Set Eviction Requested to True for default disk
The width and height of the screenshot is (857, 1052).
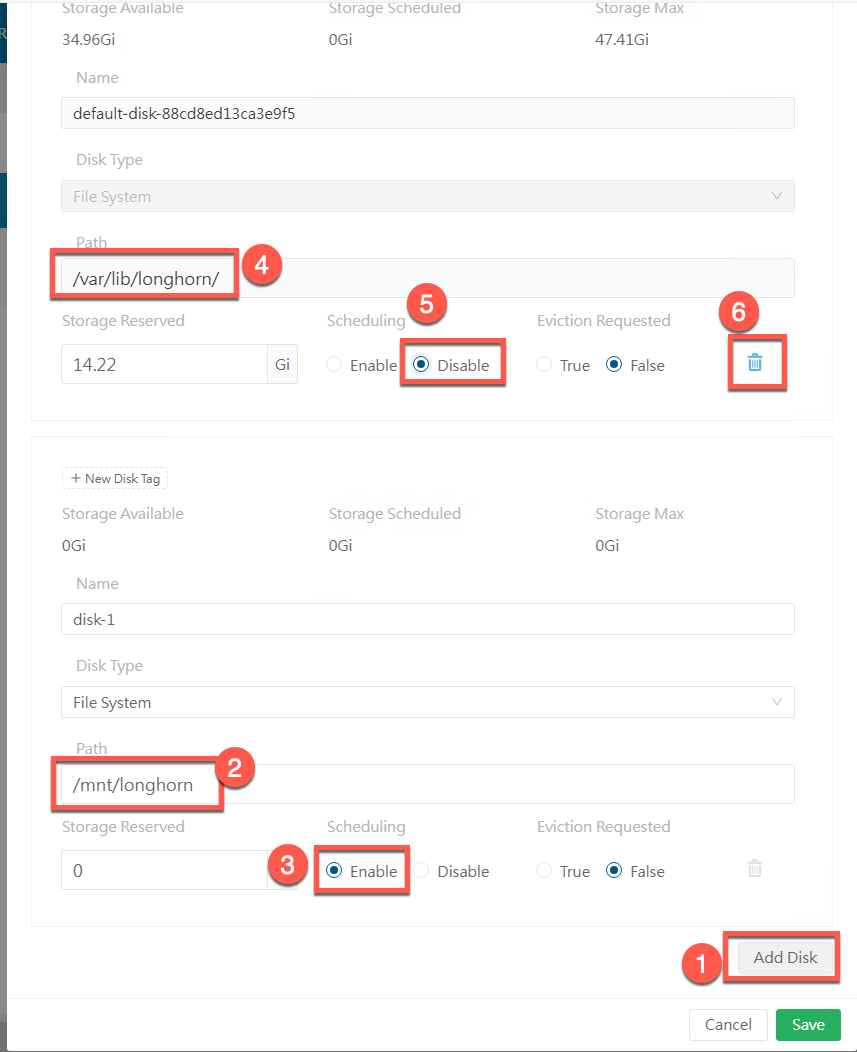(545, 366)
